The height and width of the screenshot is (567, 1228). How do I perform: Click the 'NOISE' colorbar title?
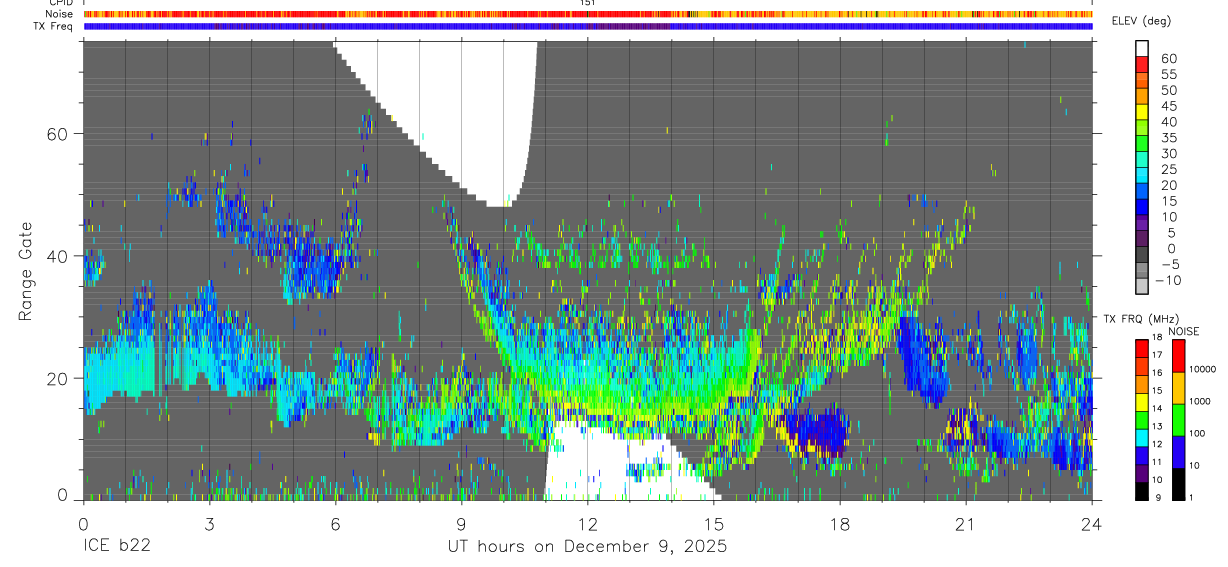[1186, 331]
